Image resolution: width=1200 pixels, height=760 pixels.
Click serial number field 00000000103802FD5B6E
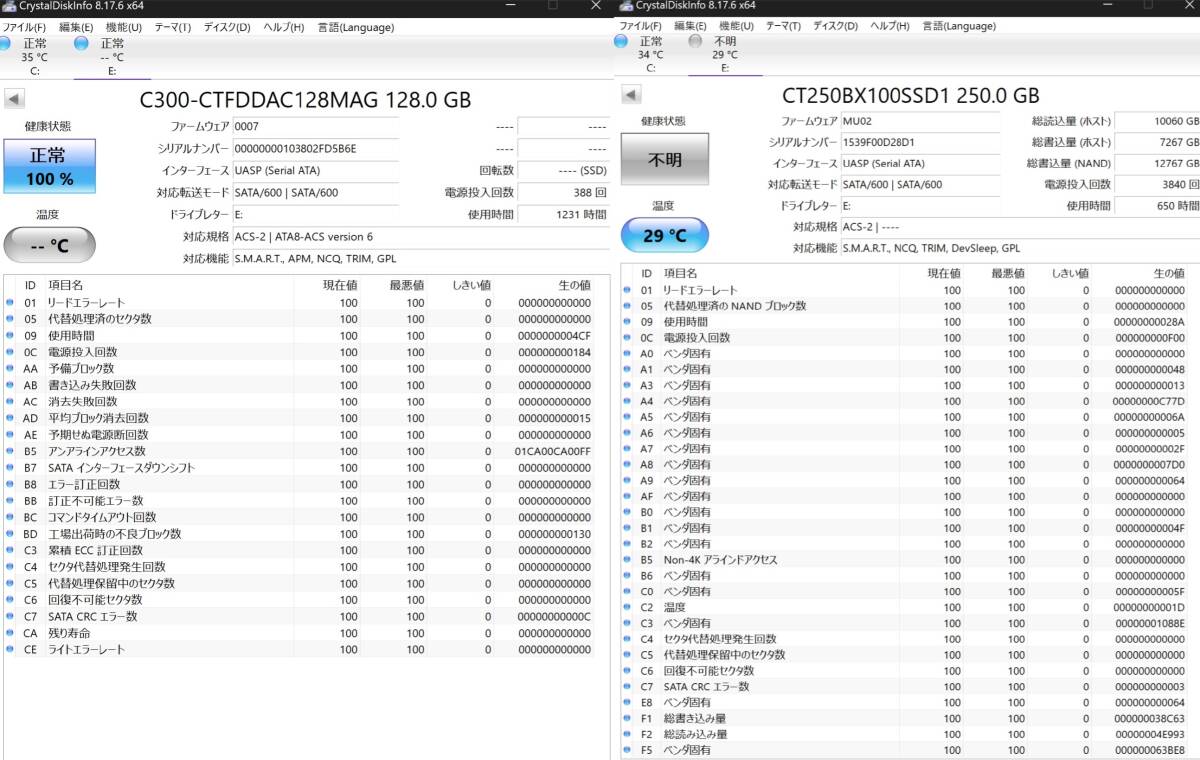(315, 149)
